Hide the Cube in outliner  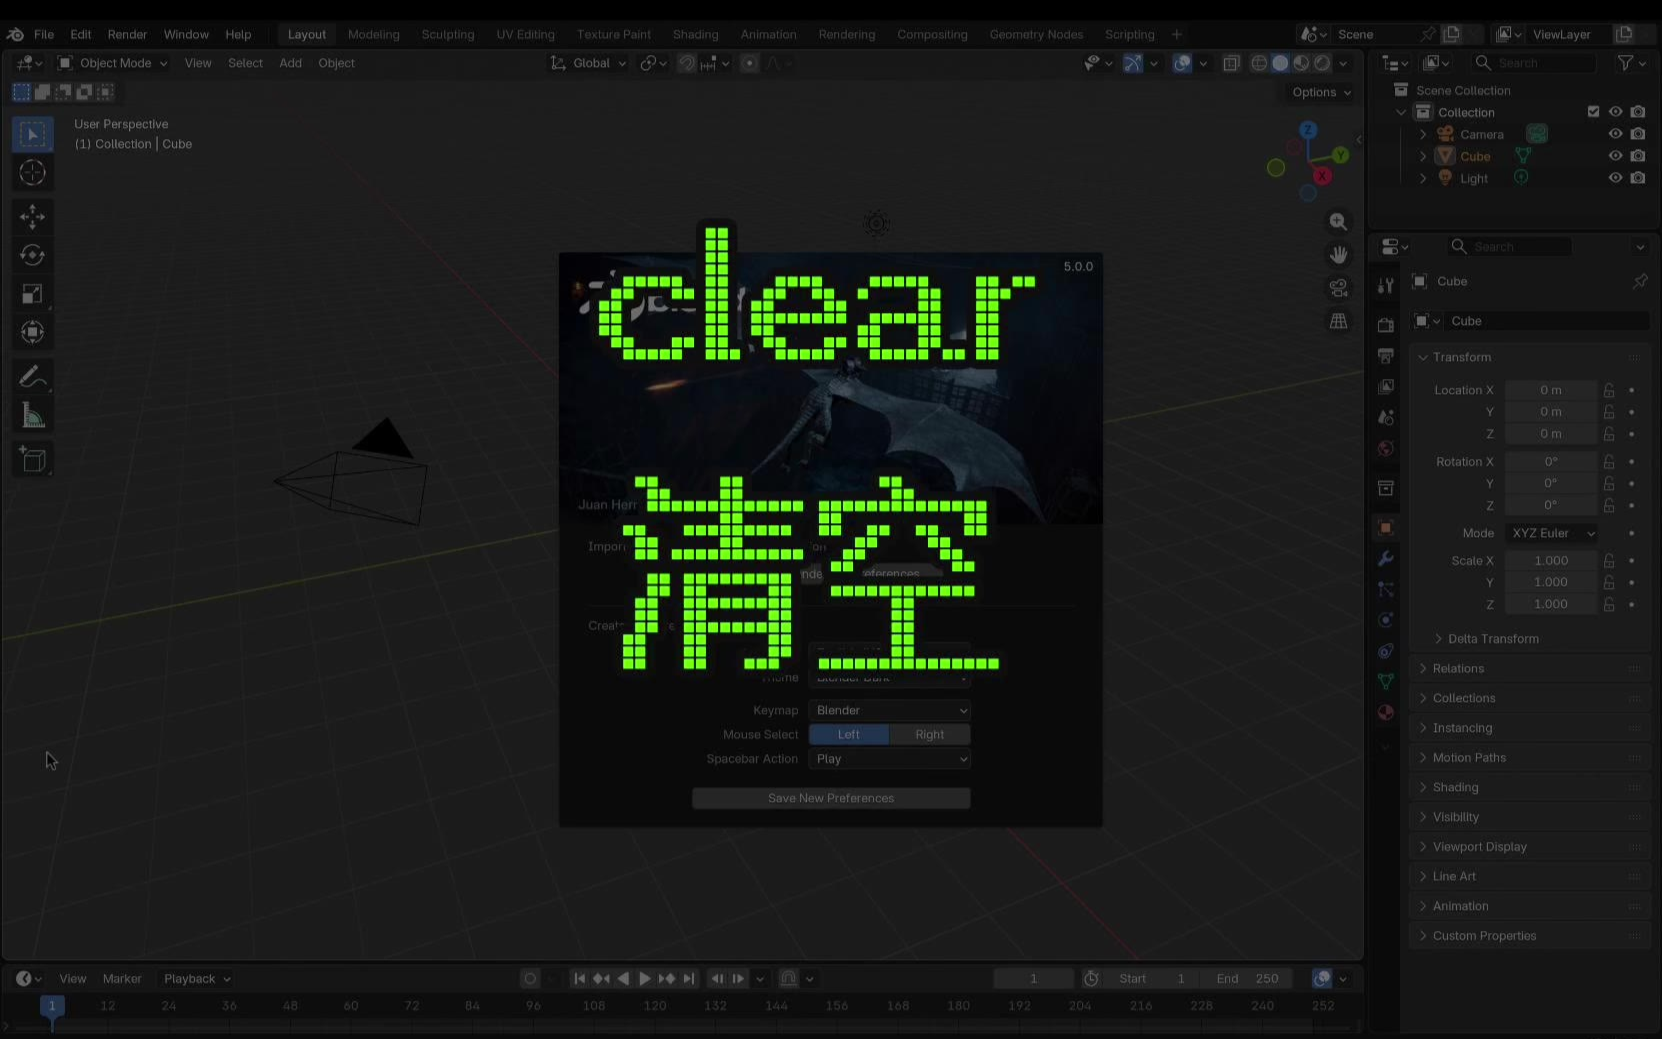click(x=1614, y=156)
